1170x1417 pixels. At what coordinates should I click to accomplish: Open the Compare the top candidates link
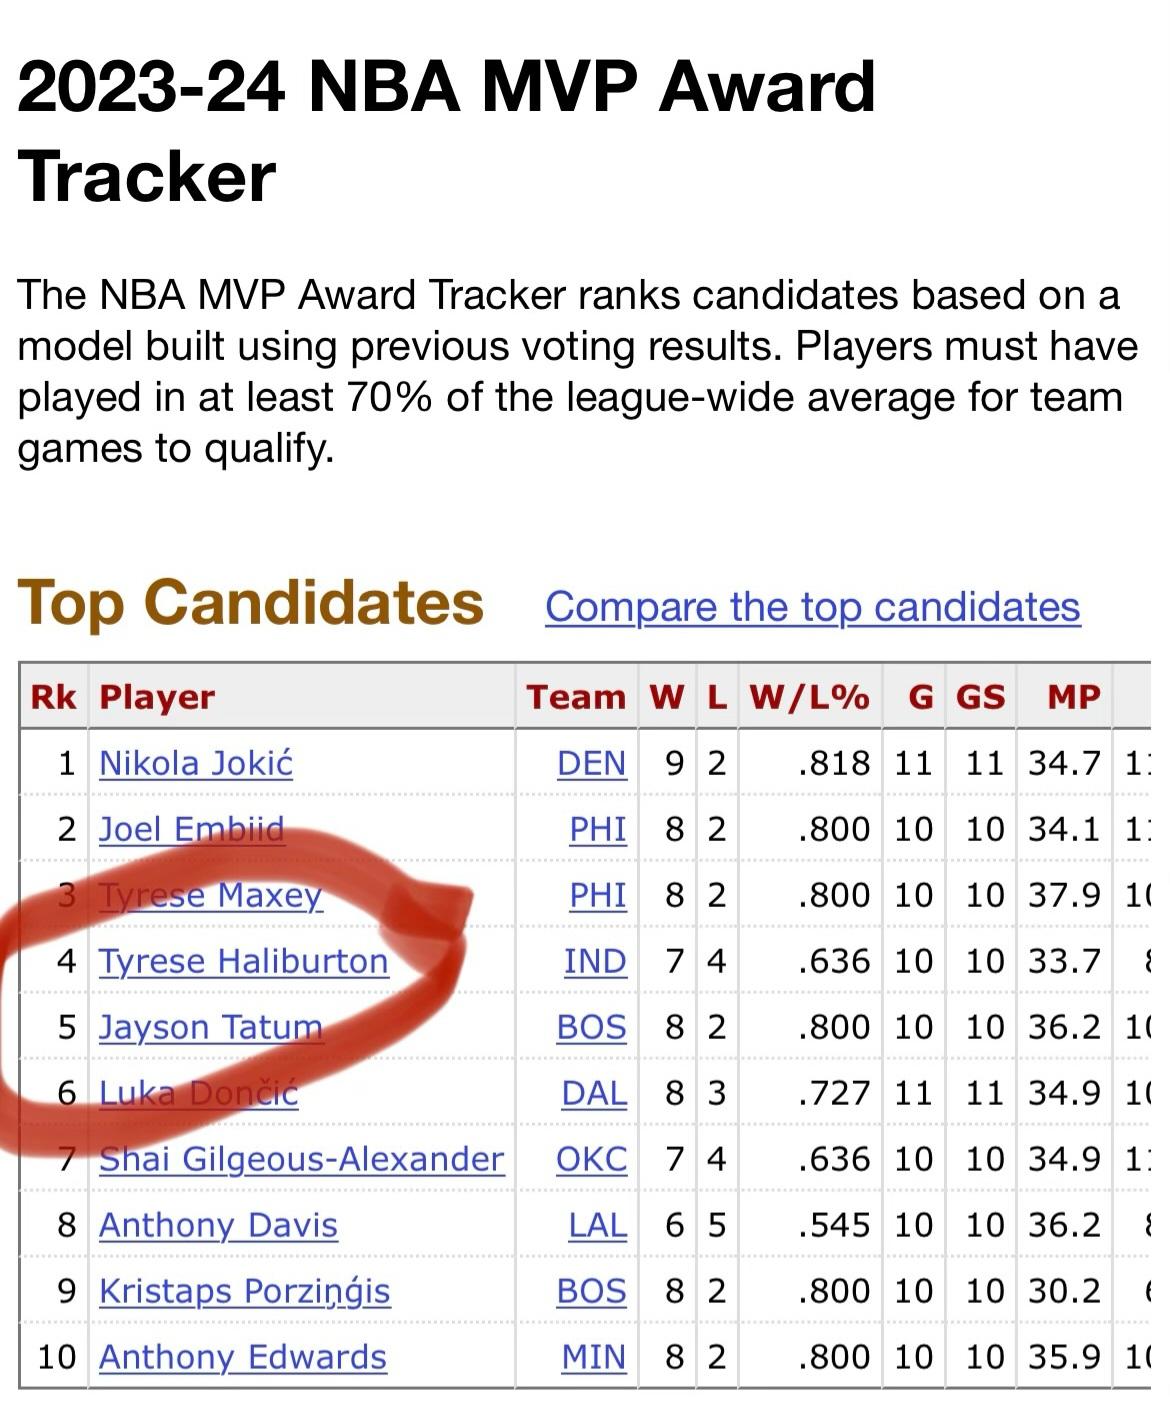[x=812, y=607]
